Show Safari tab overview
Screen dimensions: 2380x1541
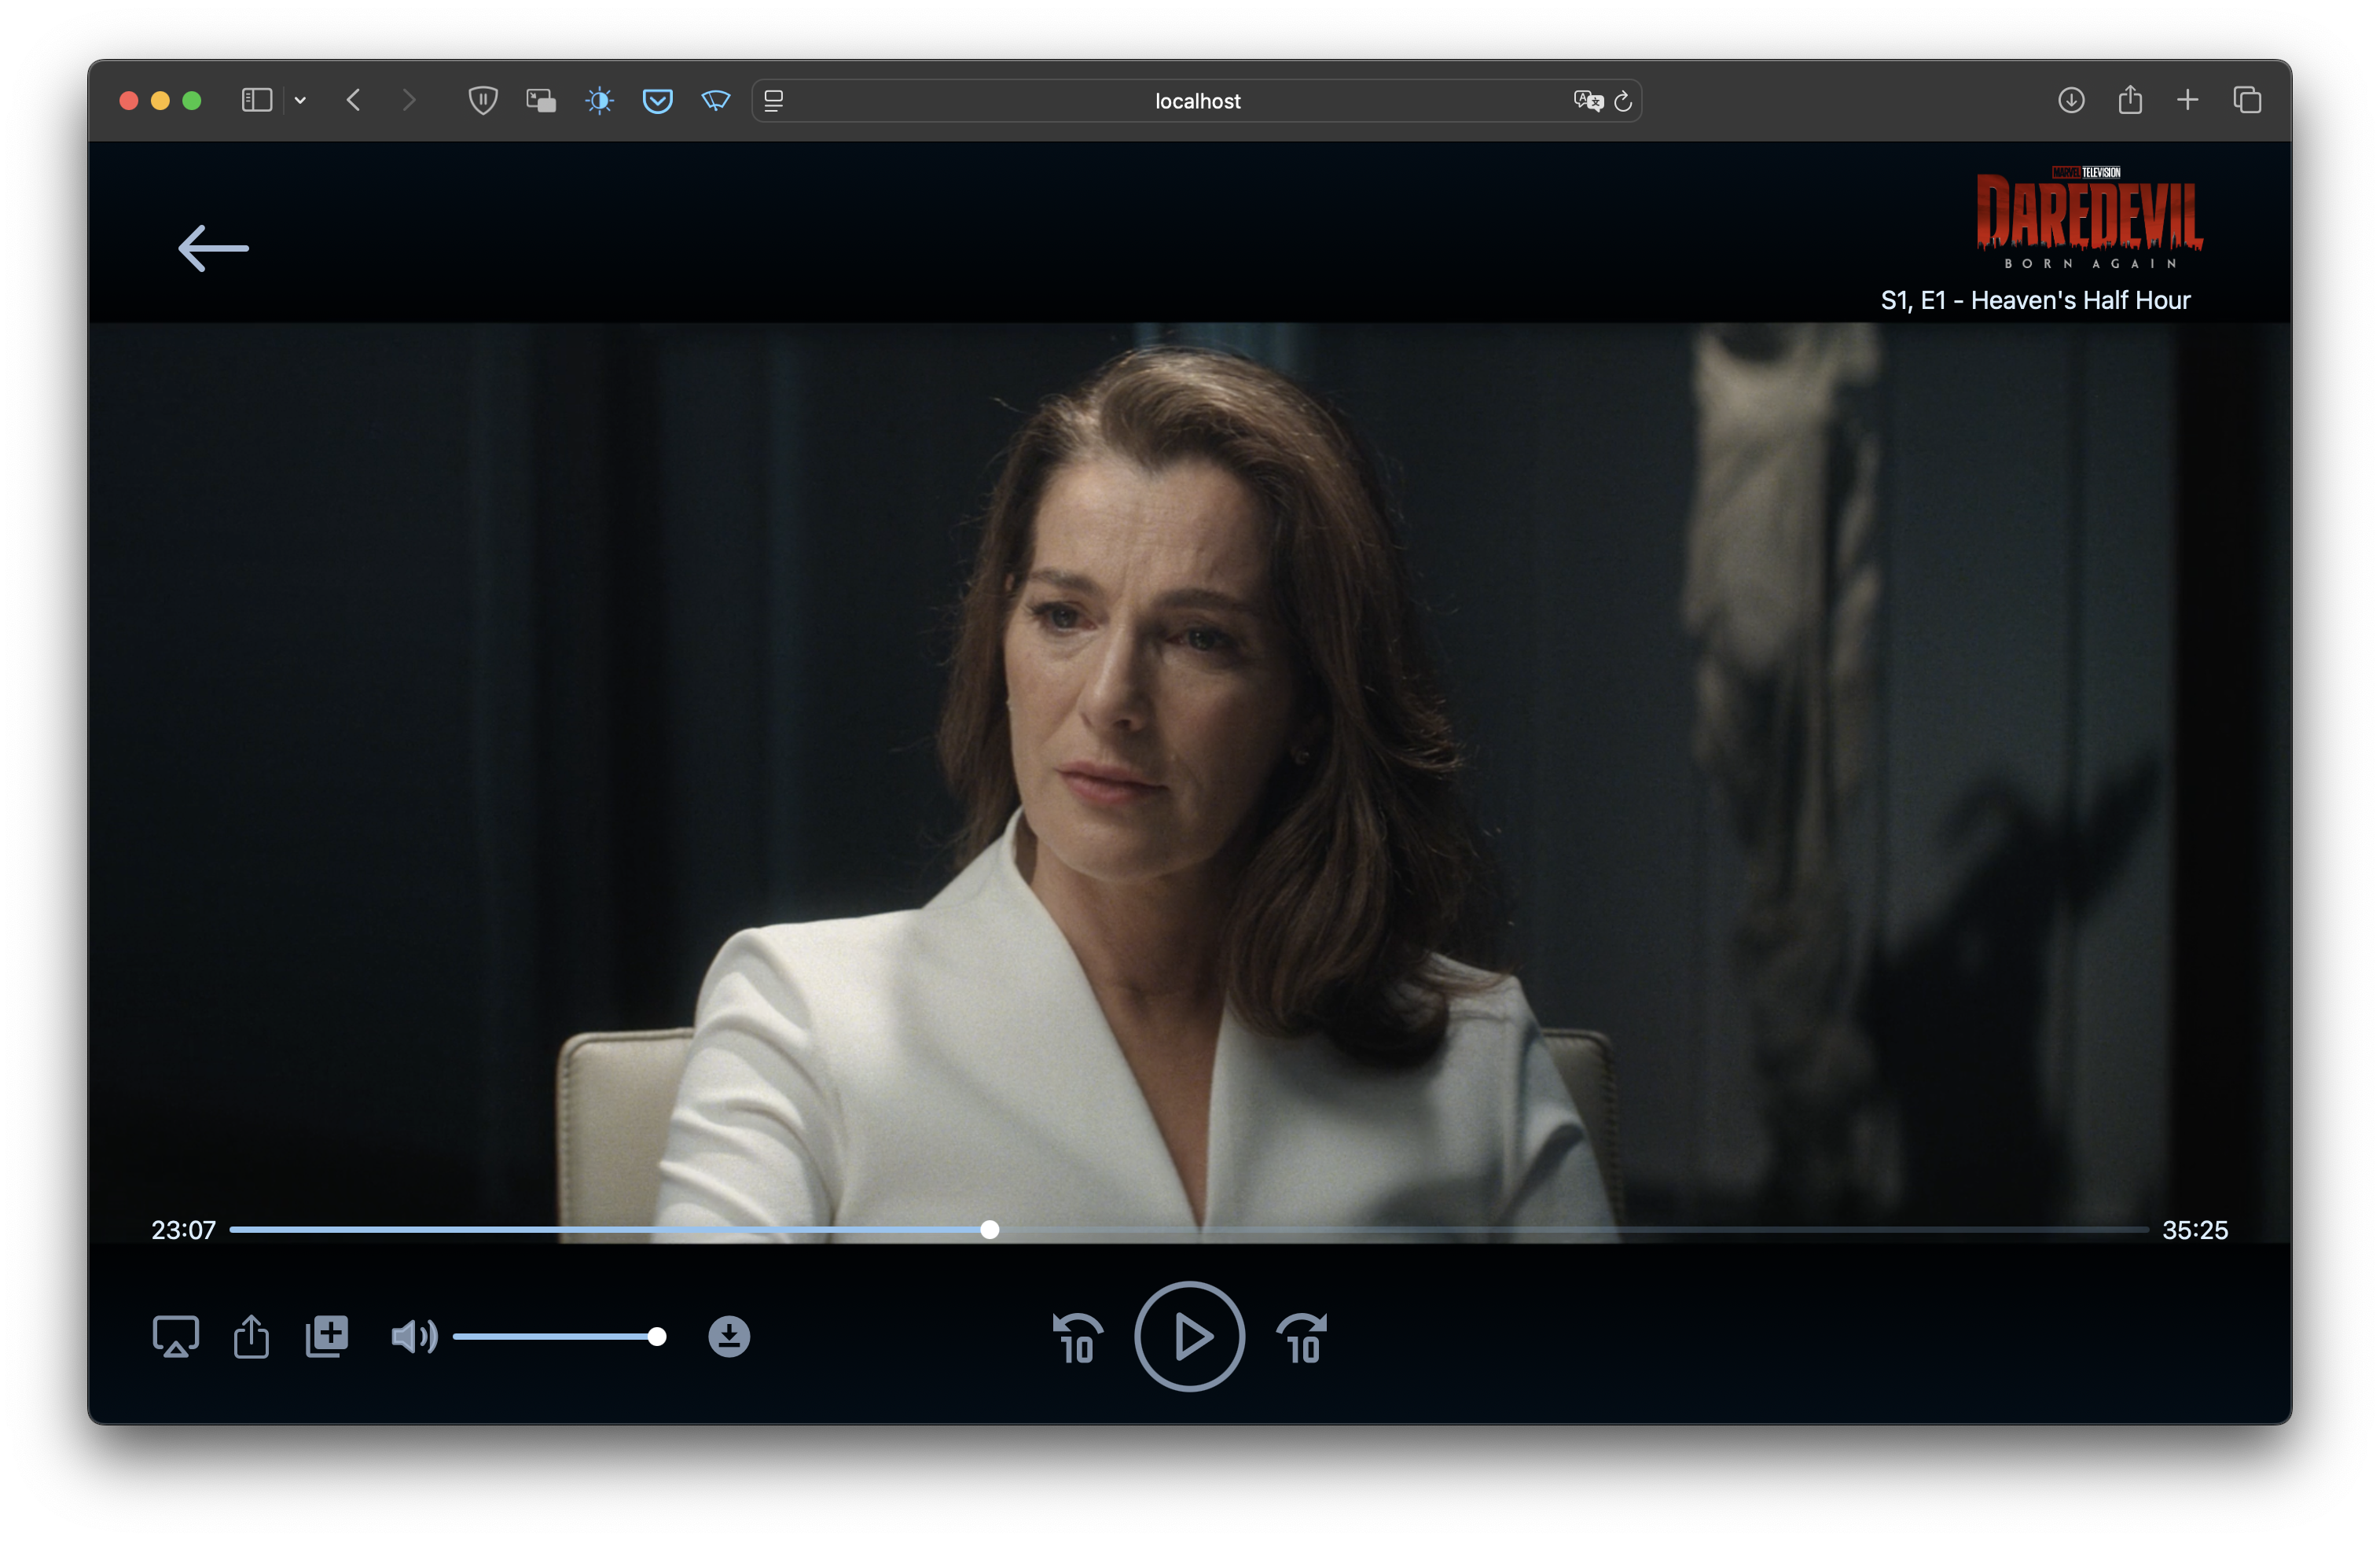[x=2247, y=100]
